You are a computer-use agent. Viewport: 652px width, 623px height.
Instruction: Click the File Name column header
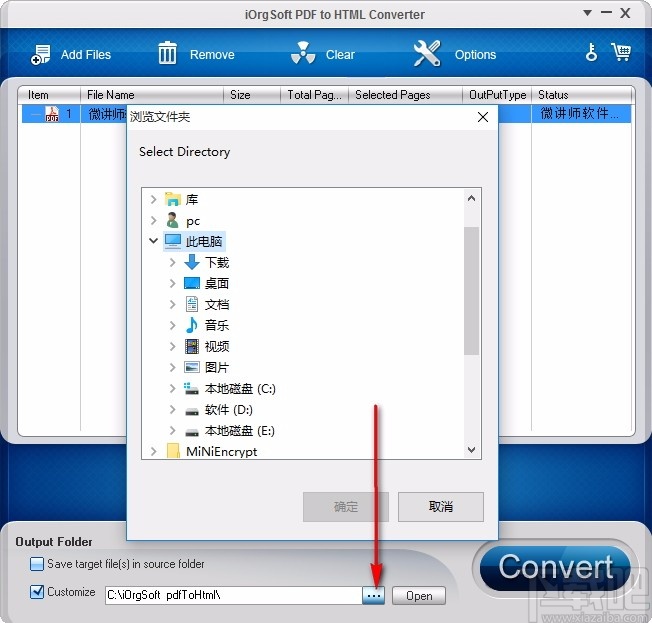(151, 95)
